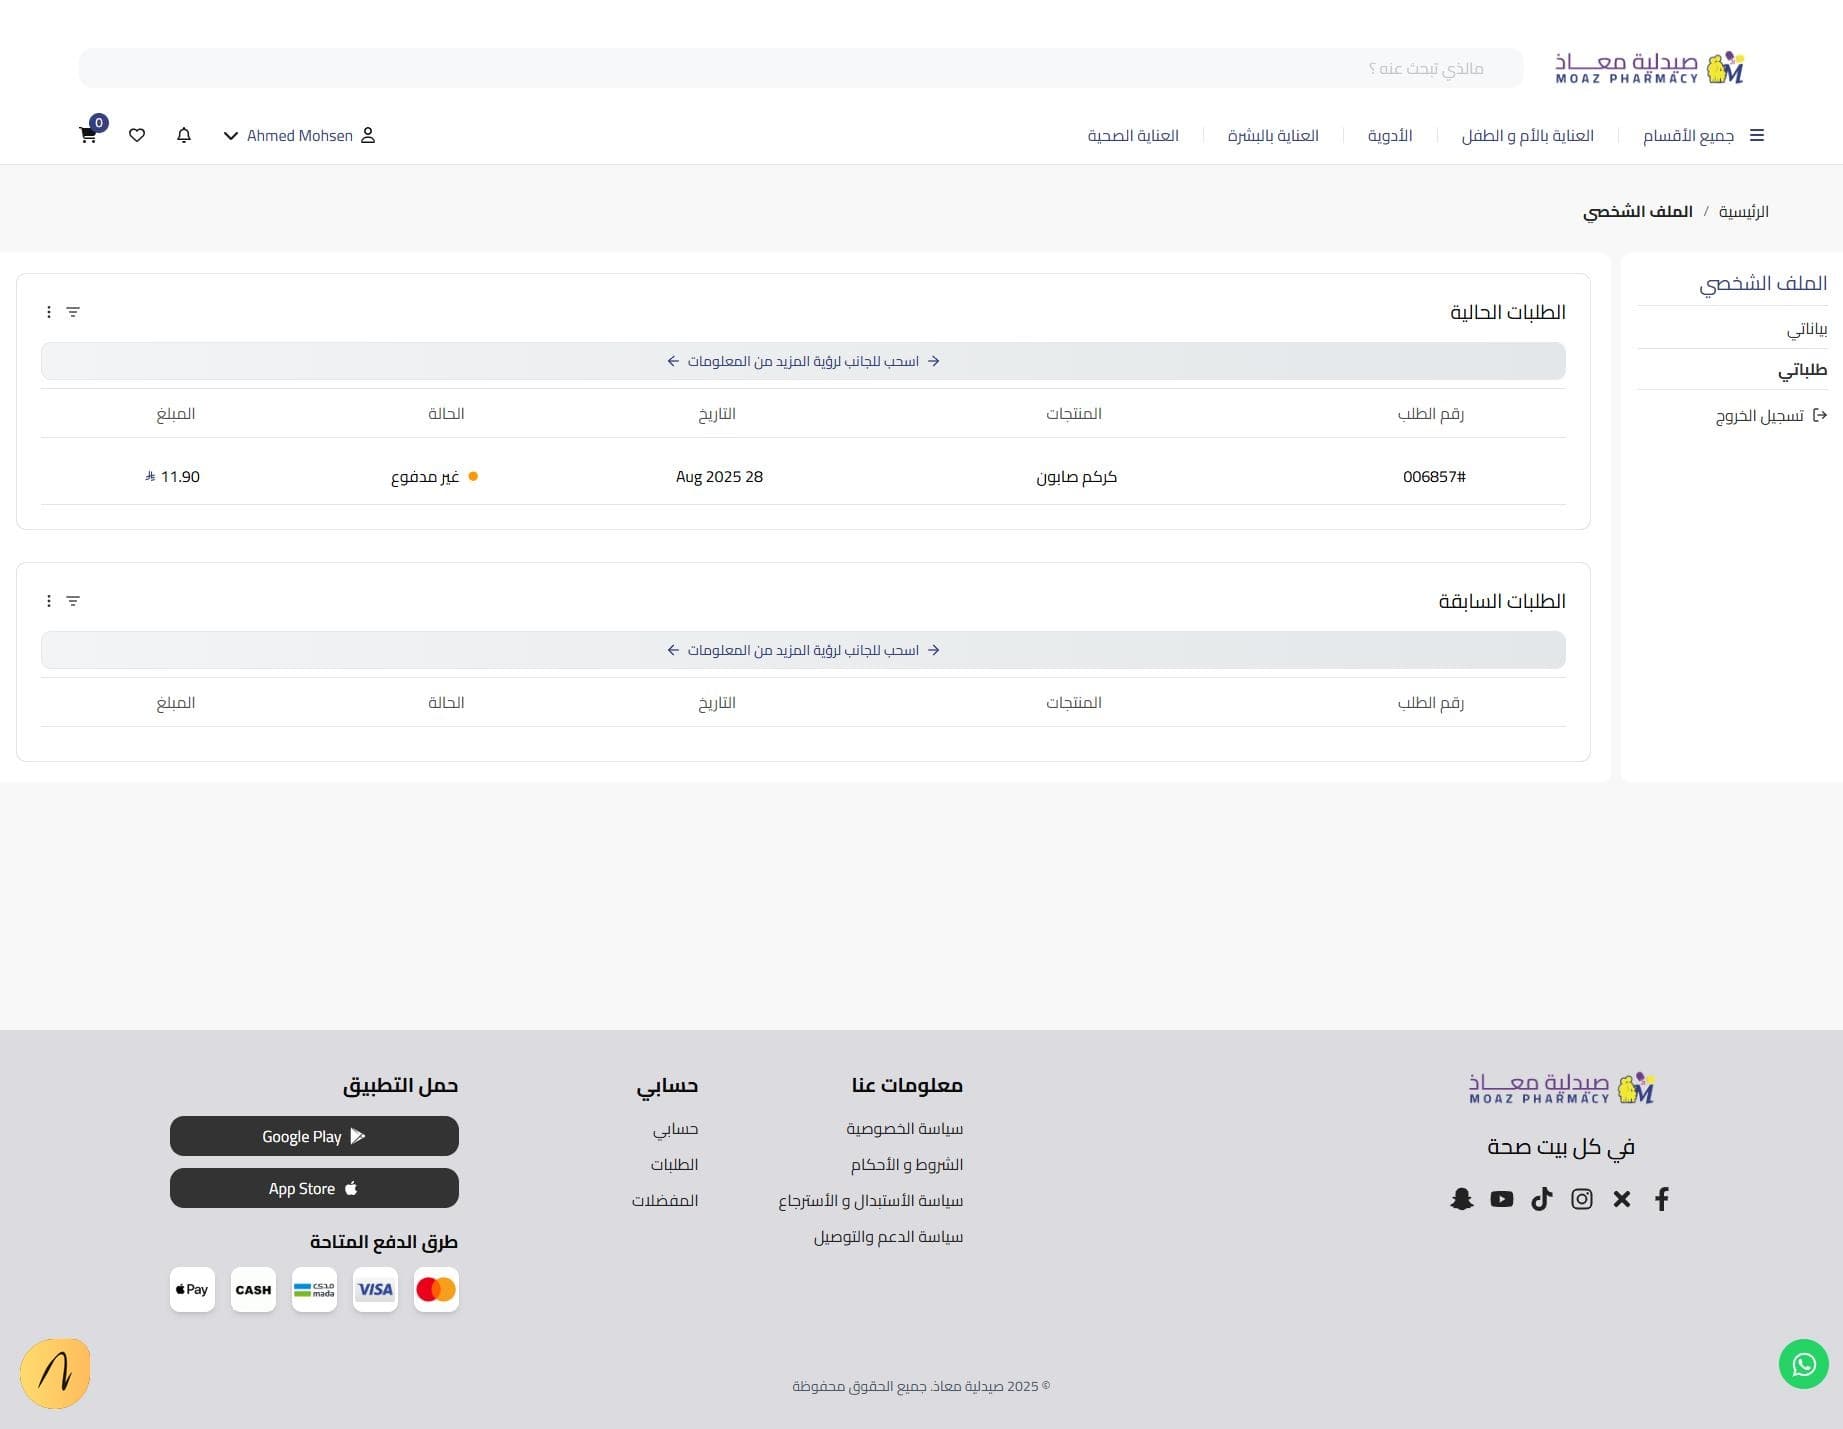Open the Facebook social link
This screenshot has width=1843, height=1429.
pyautogui.click(x=1661, y=1199)
